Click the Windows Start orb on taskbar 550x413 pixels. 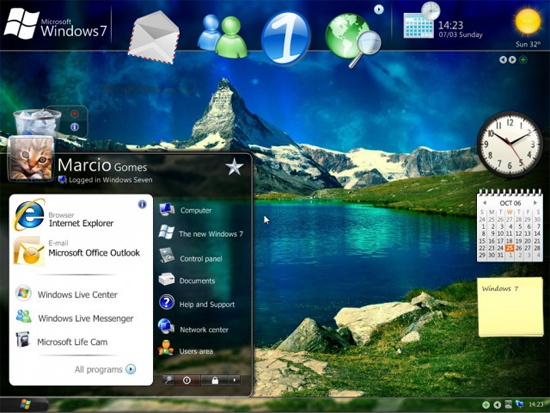coord(25,404)
